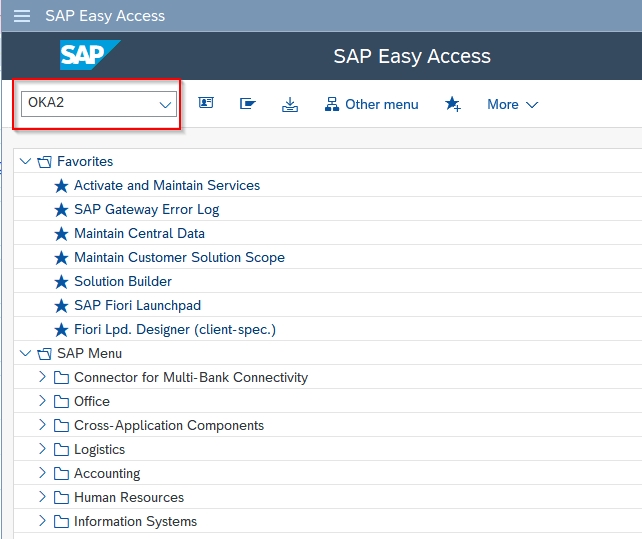Click the SAP logo
This screenshot has width=642, height=539.
(90, 55)
